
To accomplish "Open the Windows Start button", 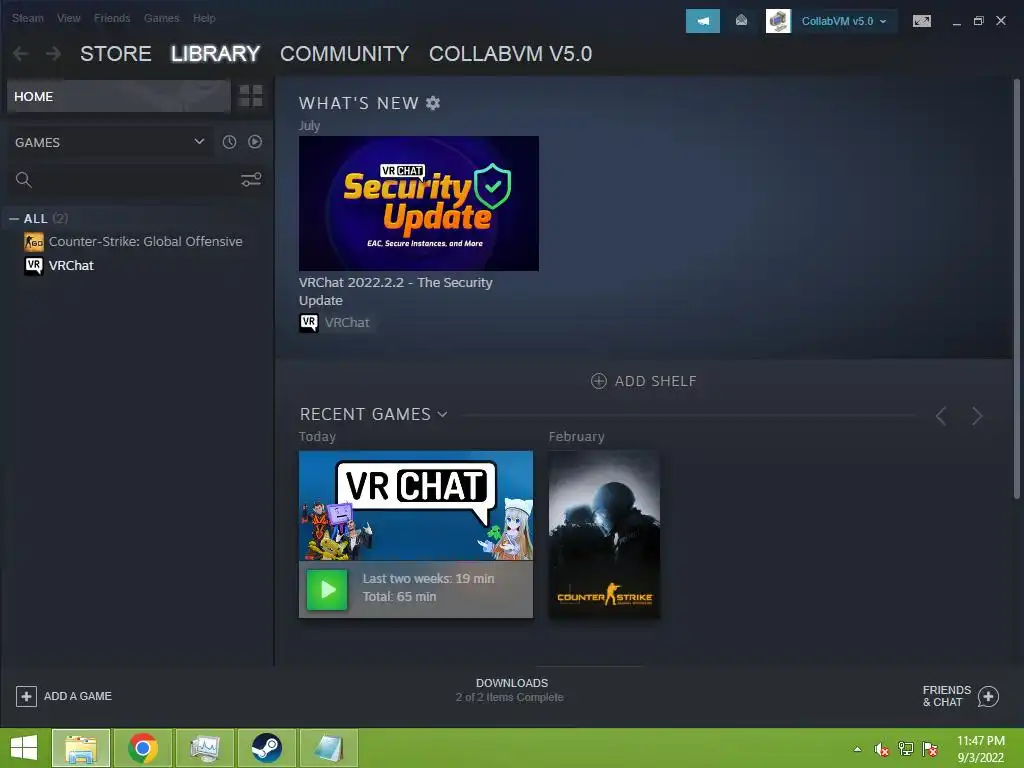I will 24,748.
